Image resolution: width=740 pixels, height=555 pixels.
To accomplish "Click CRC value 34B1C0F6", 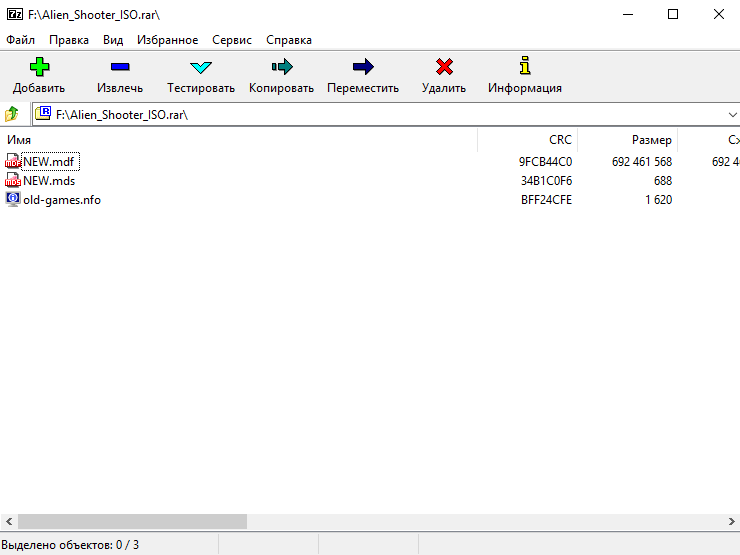I will 546,181.
